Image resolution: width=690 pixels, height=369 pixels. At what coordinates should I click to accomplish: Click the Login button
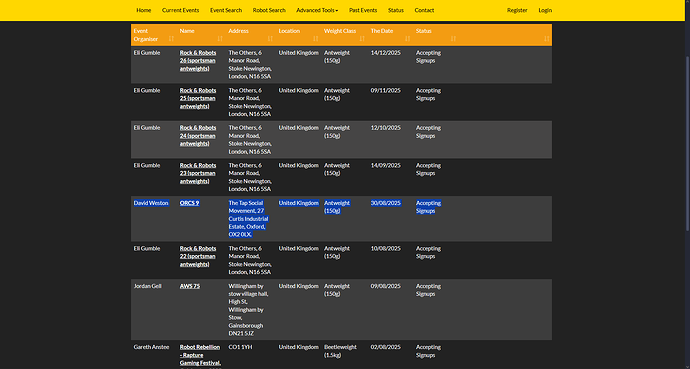(545, 10)
